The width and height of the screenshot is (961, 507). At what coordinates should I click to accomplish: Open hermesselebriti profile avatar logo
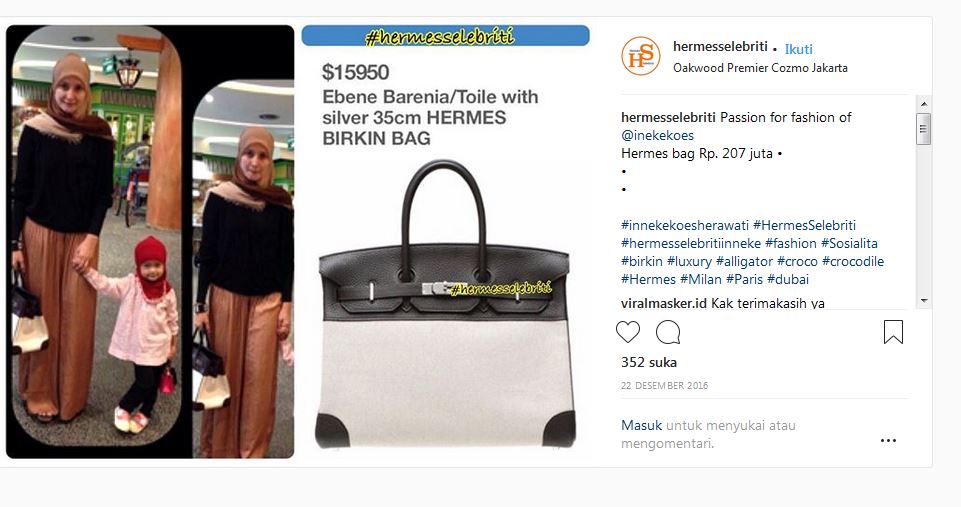[x=640, y=56]
